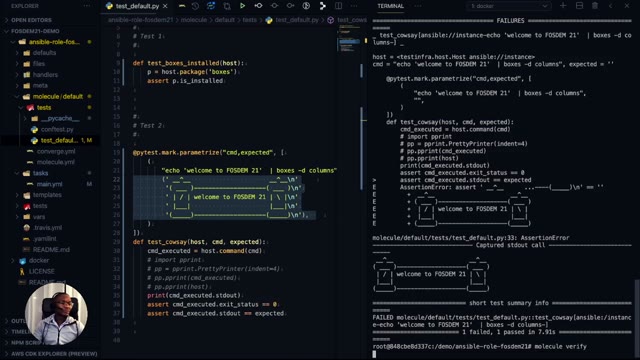Split the terminal with the split icon
The image size is (640, 360).
click(x=579, y=6)
